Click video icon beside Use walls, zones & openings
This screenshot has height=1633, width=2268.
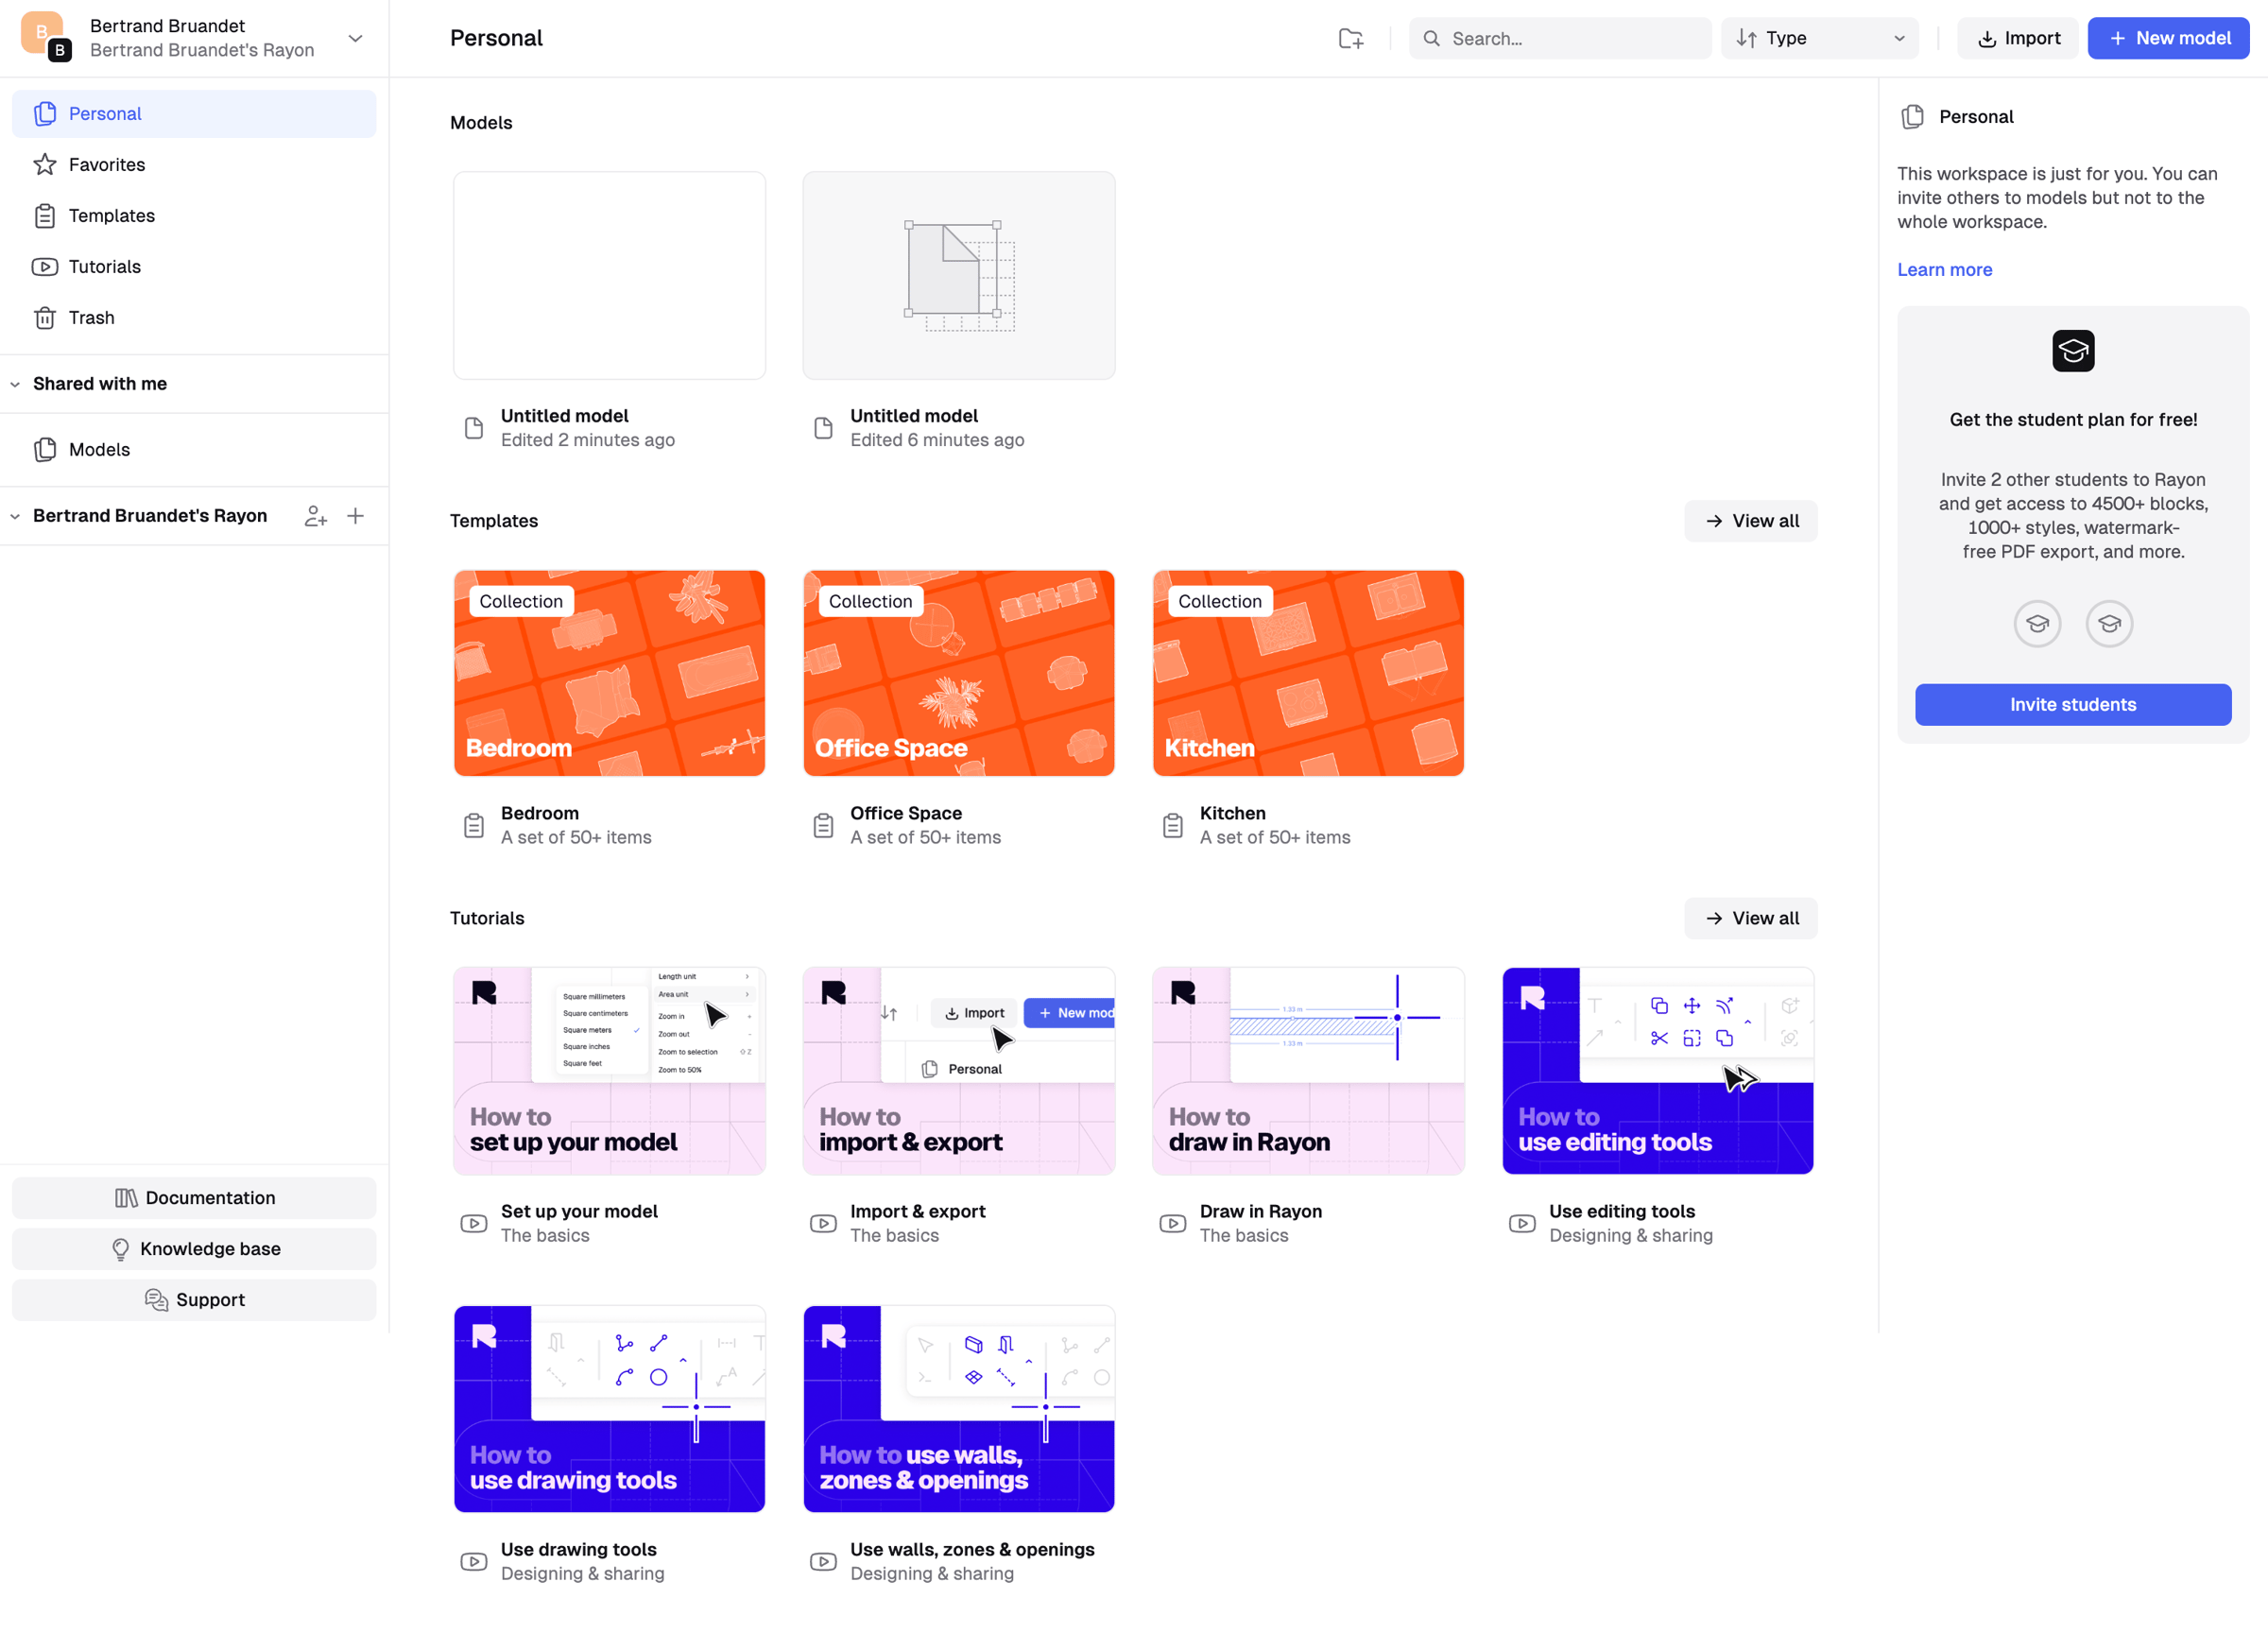click(823, 1561)
